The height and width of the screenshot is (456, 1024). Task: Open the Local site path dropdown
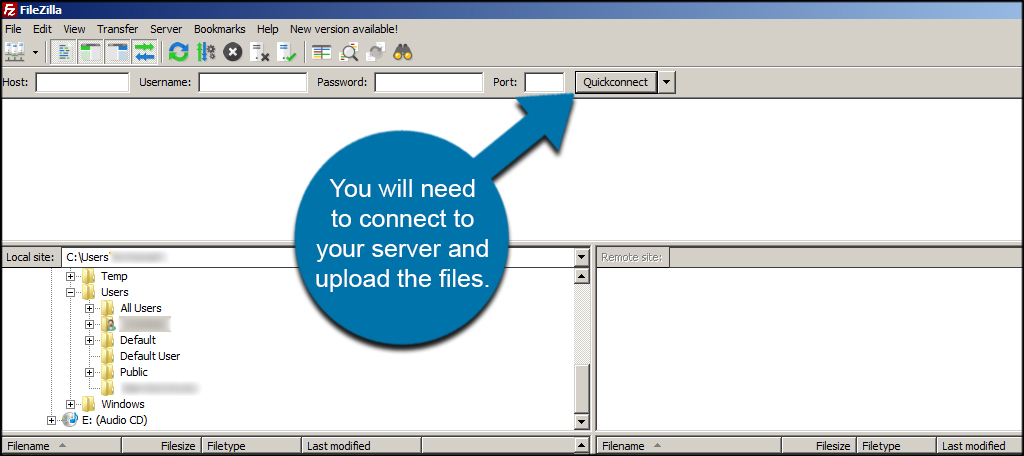[x=581, y=257]
